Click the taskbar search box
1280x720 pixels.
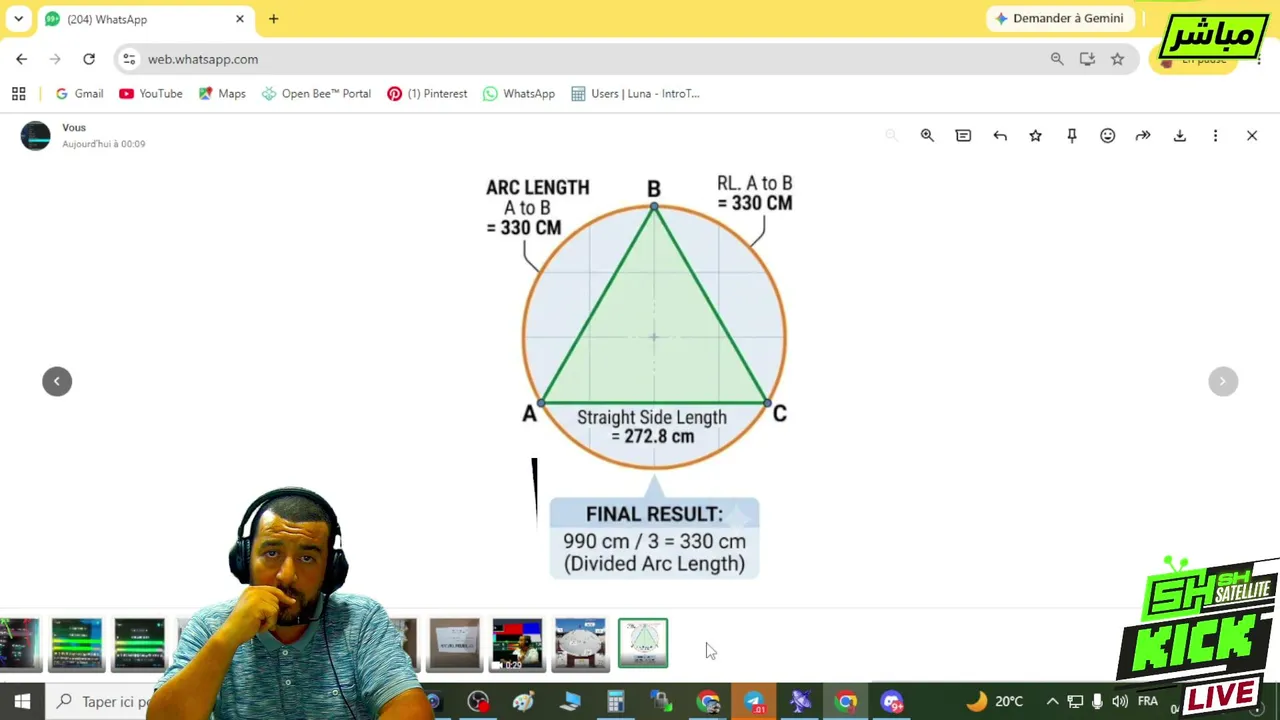point(100,702)
